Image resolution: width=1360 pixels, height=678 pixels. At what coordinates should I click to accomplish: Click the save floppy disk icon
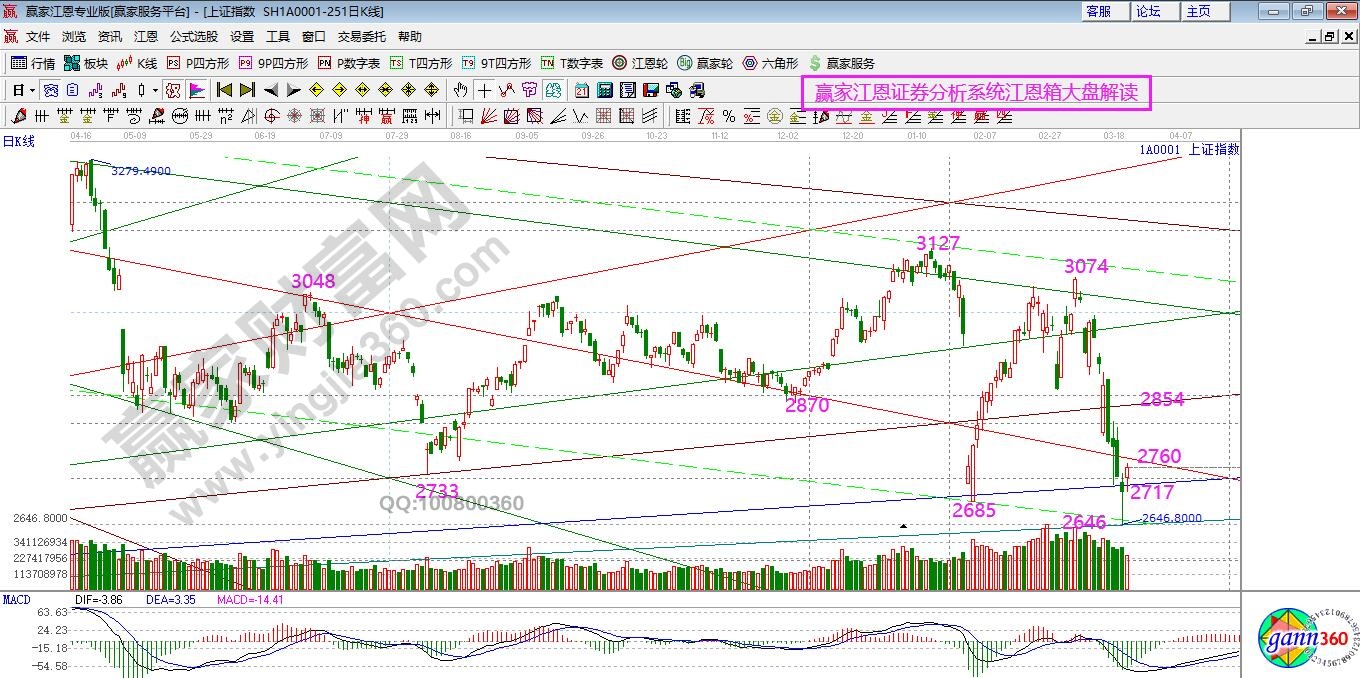(651, 89)
